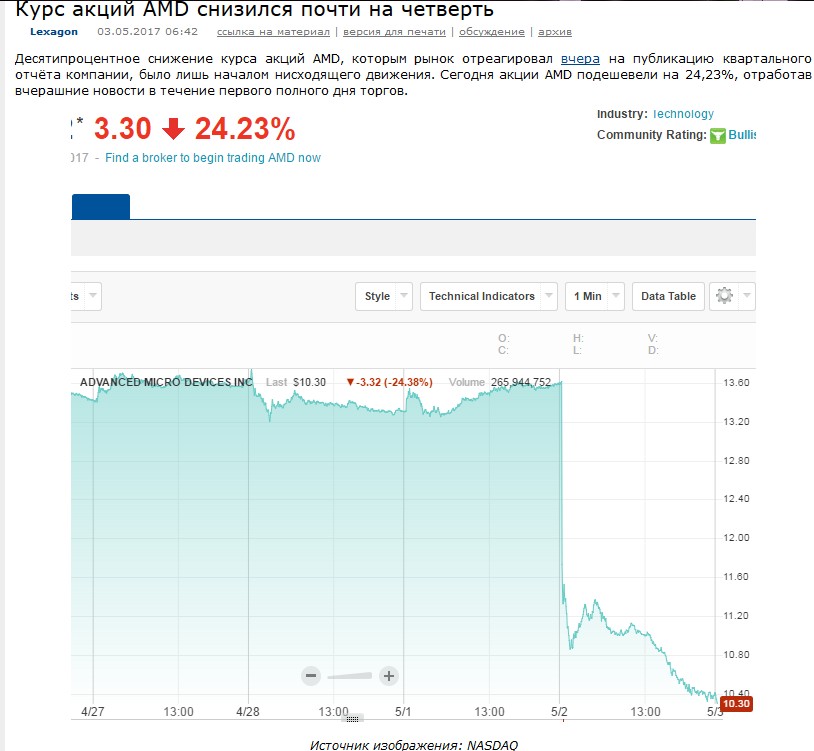Click 'Find a broker to begin trading' link
This screenshot has width=814, height=751.
pos(213,158)
